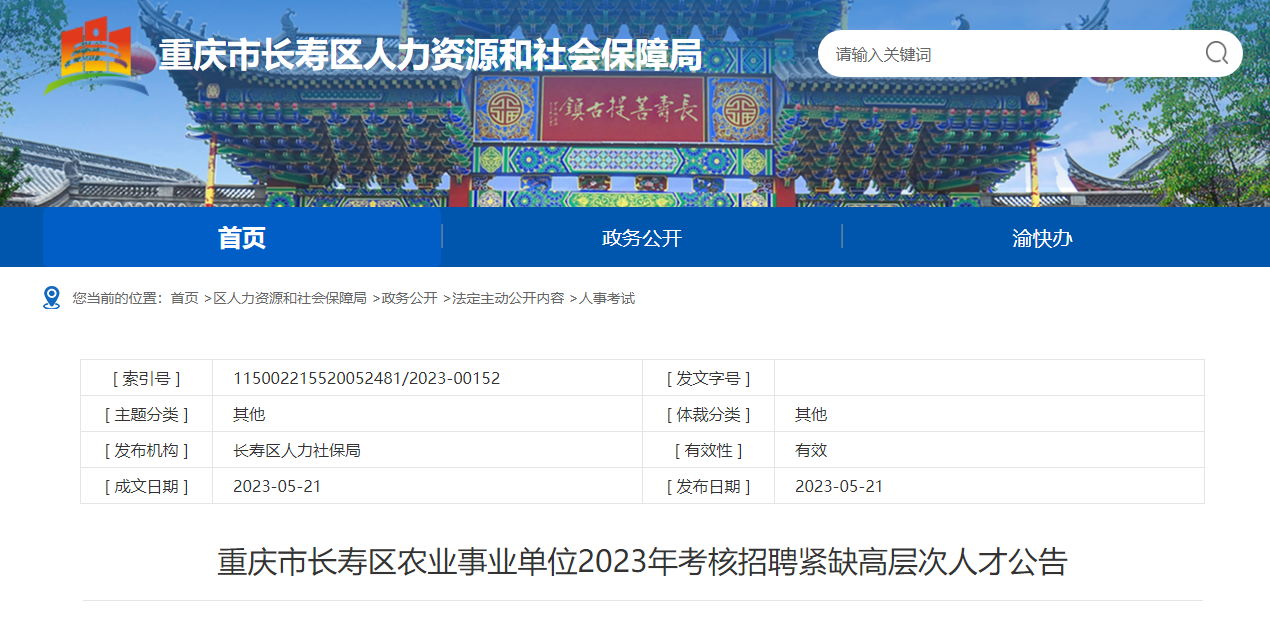The image size is (1270, 619).
Task: Open 法定主动公开内容 breadcrumb link
Action: tap(508, 298)
